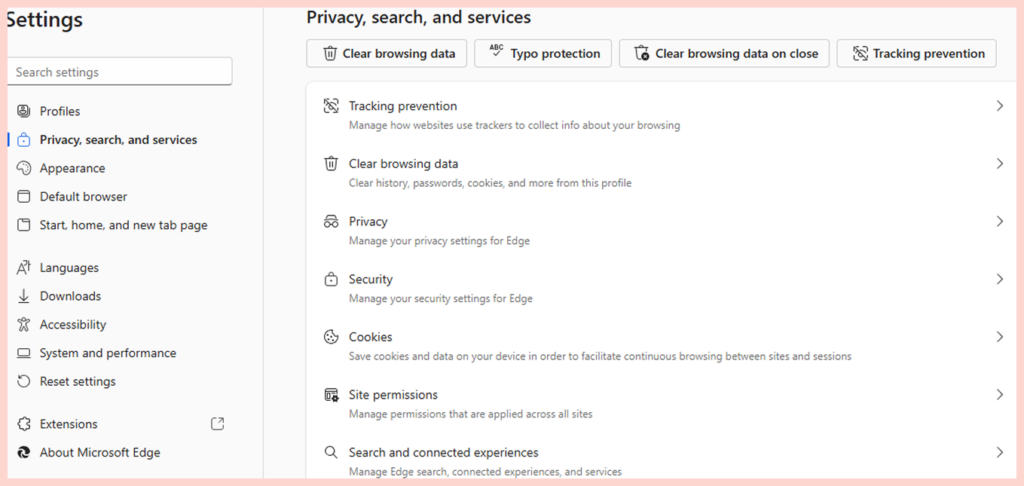Expand the Tracking prevention chevron

pos(999,106)
